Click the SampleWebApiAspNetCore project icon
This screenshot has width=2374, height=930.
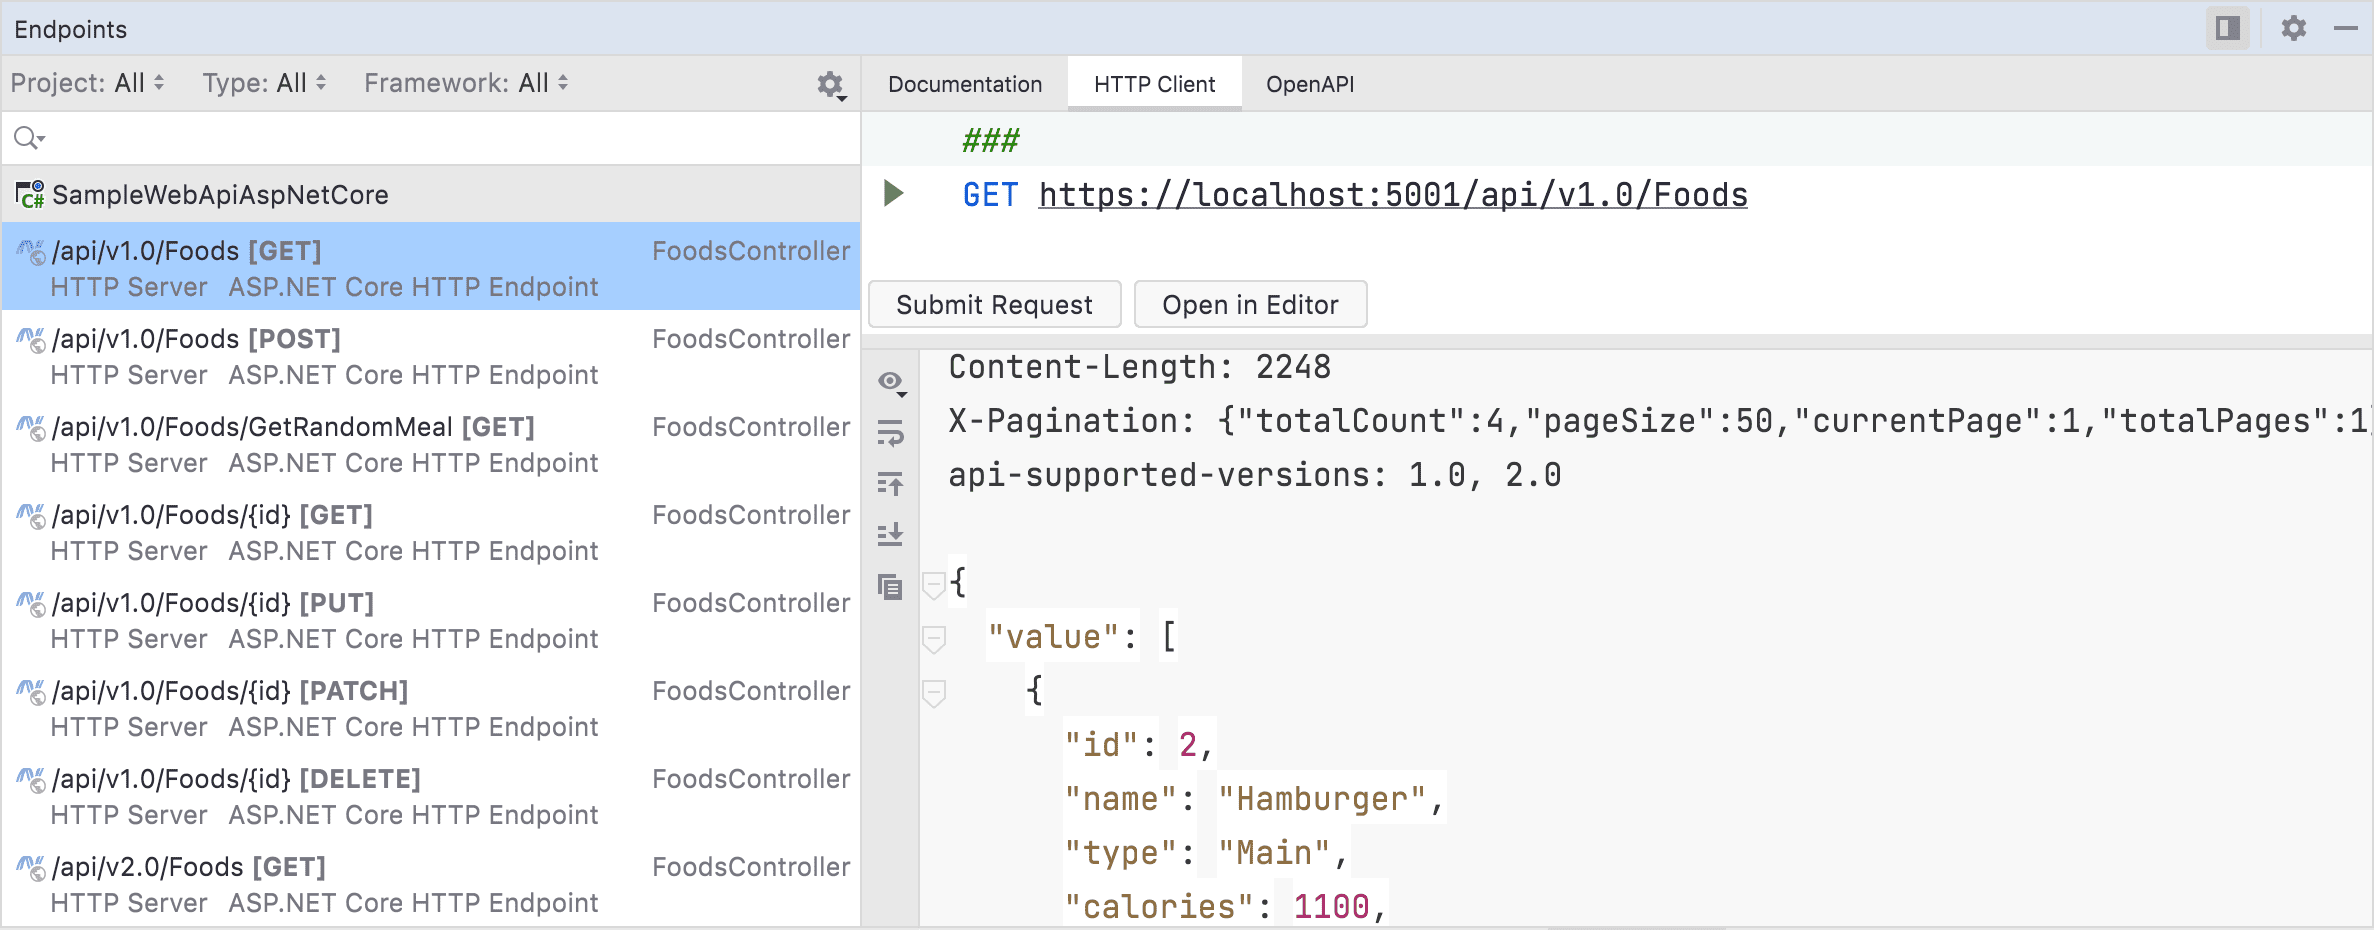(28, 194)
